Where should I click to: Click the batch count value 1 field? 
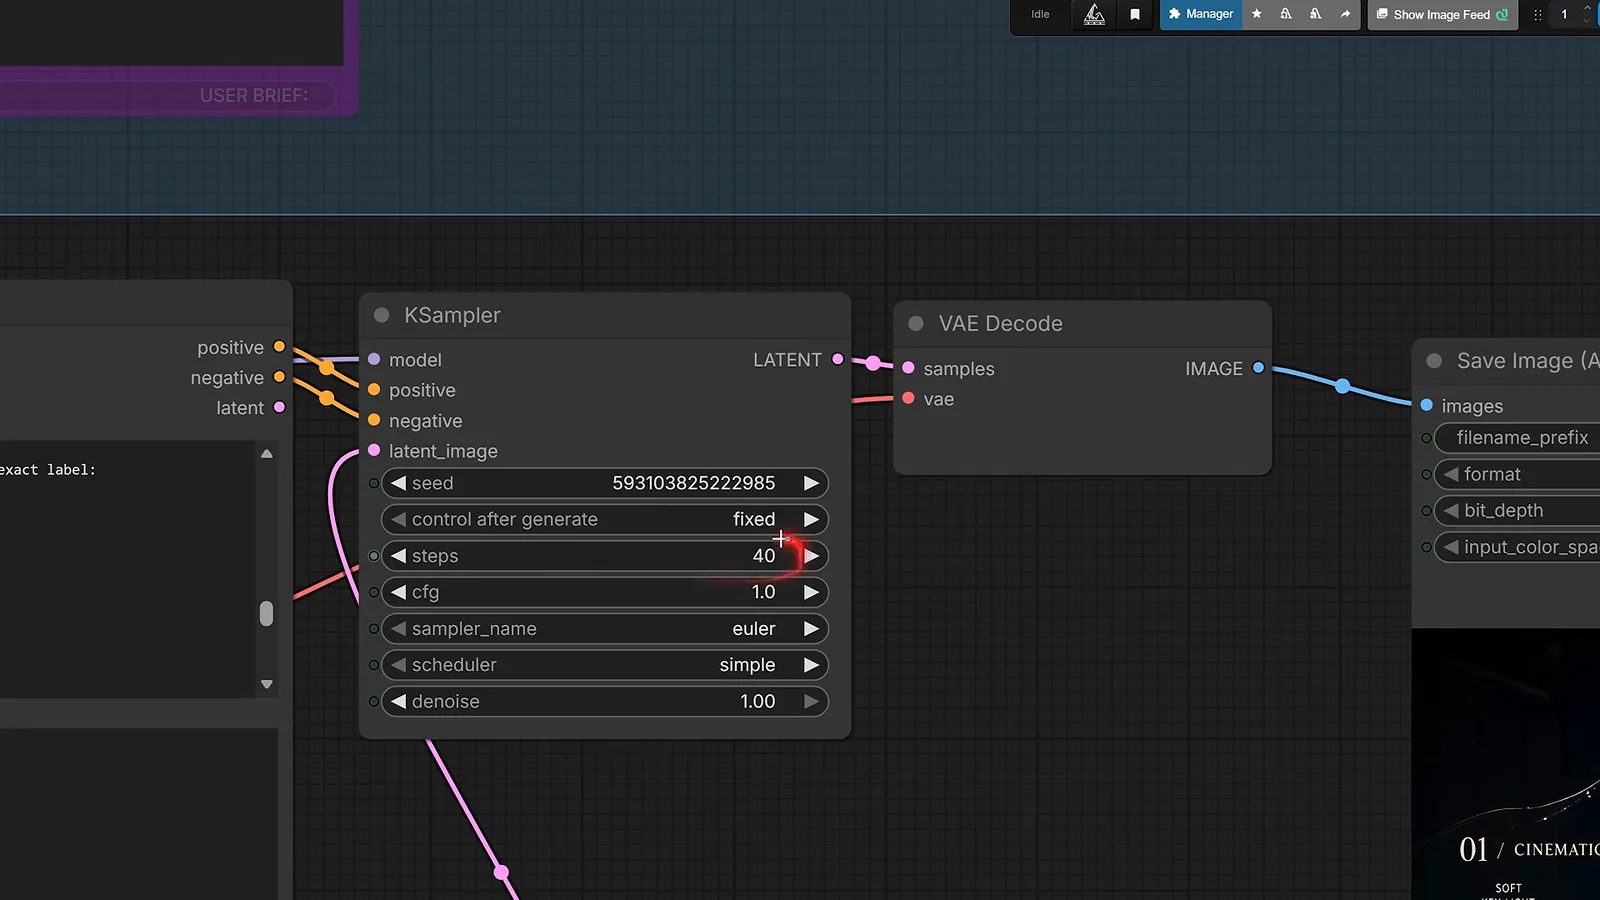pyautogui.click(x=1564, y=15)
